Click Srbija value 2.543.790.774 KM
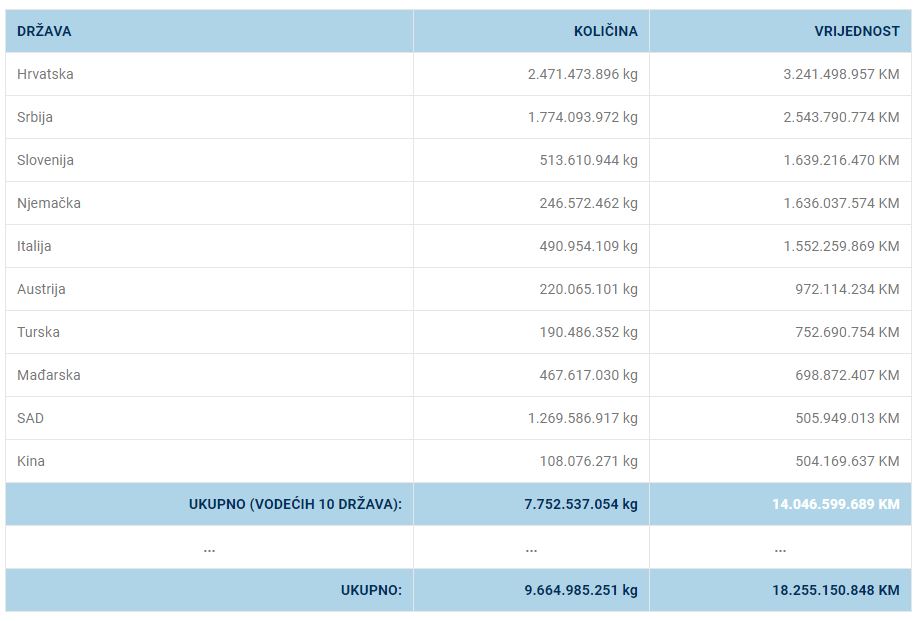Viewport: 918px width, 621px height. point(841,117)
